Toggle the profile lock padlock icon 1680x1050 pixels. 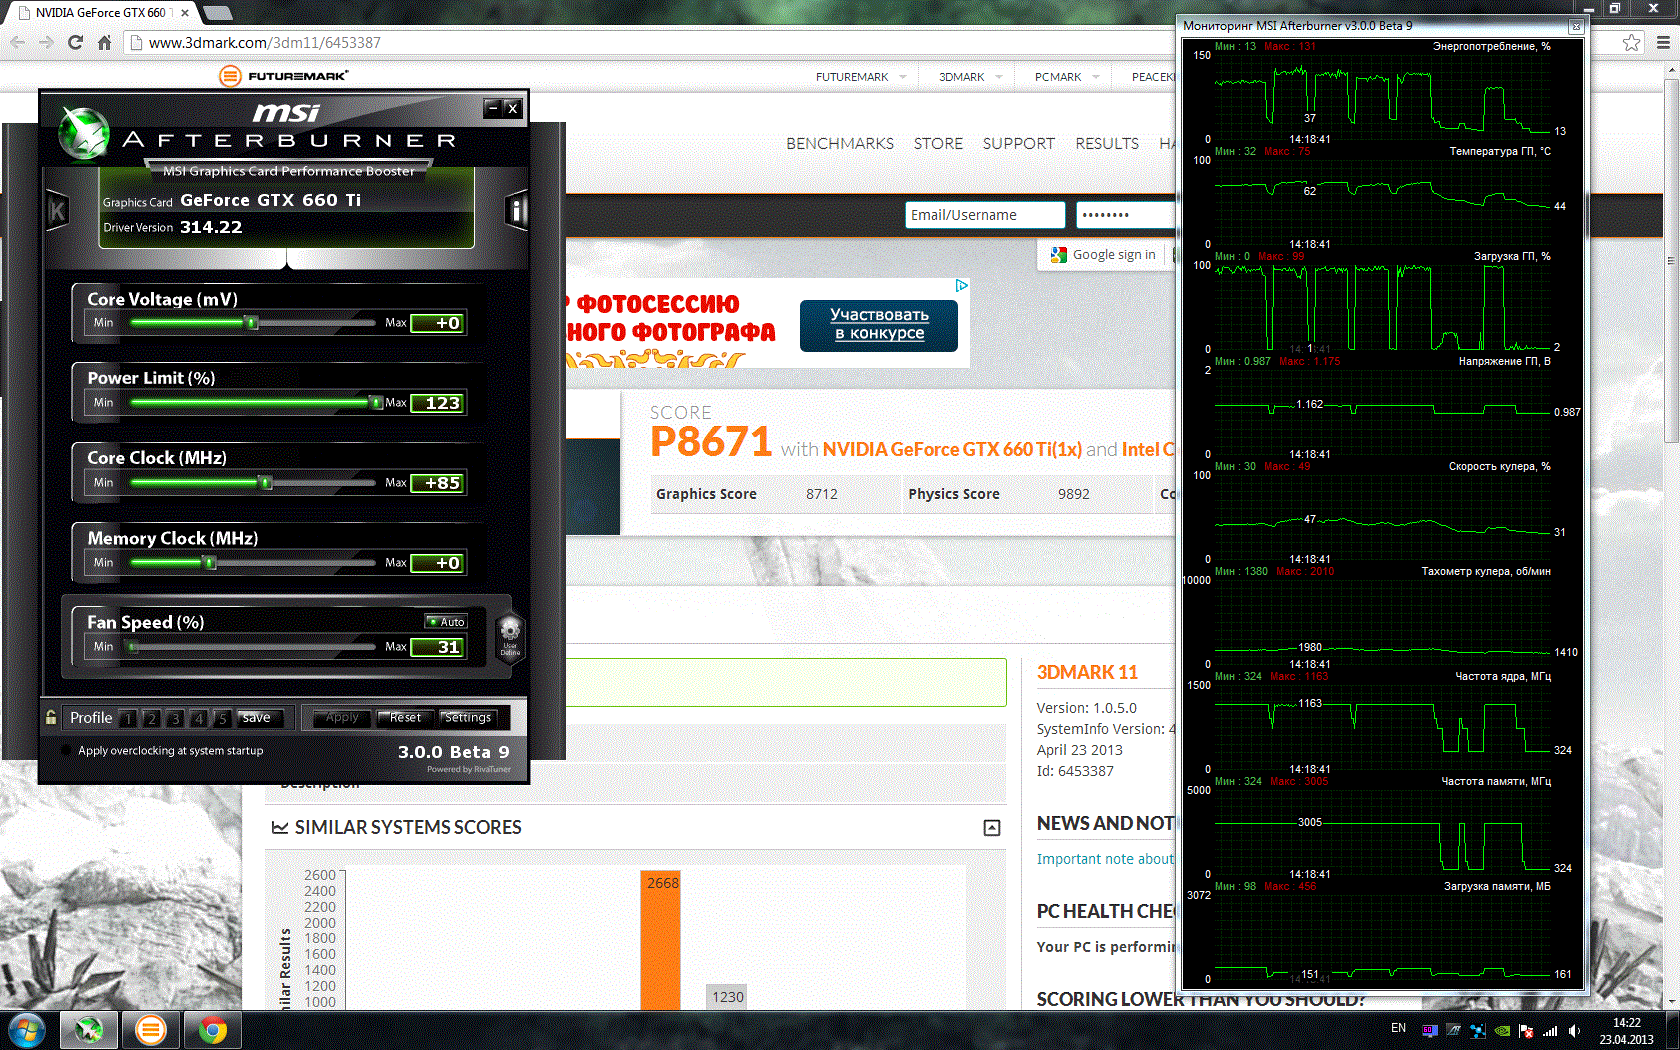pos(51,717)
